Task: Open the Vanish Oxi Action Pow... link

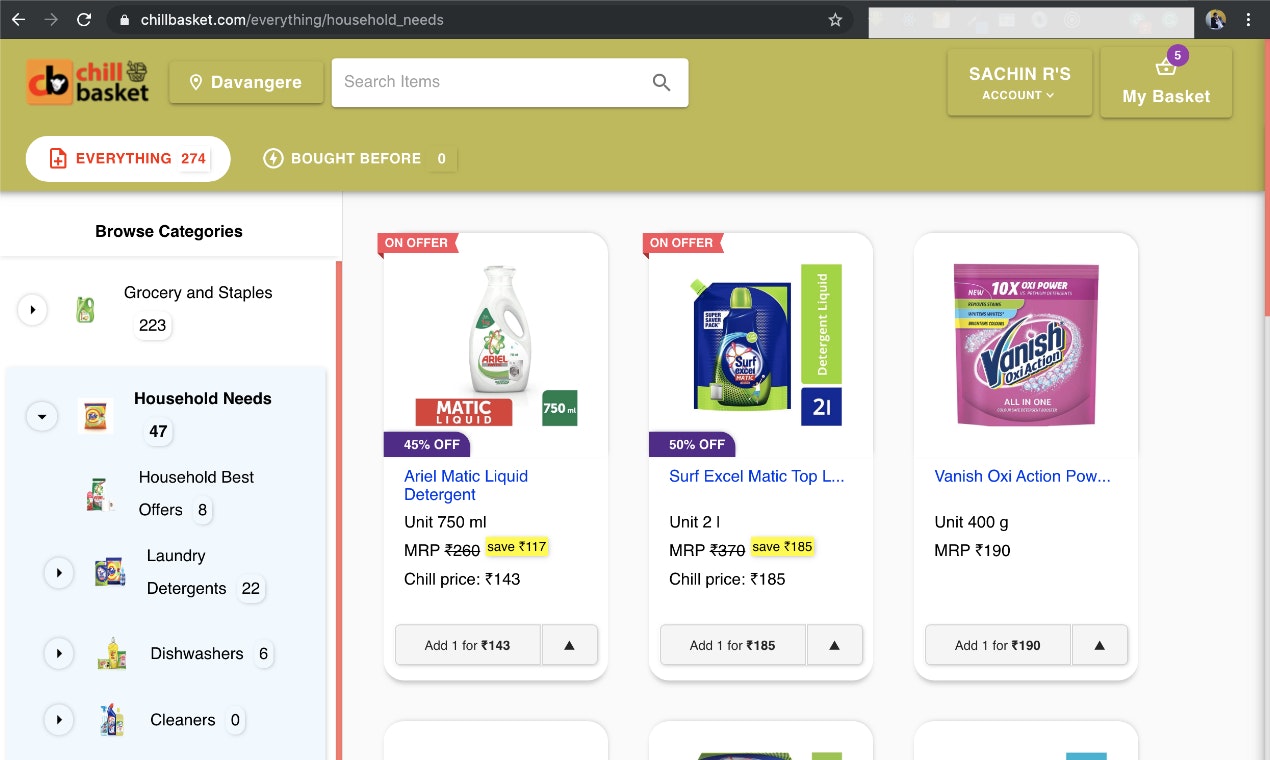Action: point(1022,476)
